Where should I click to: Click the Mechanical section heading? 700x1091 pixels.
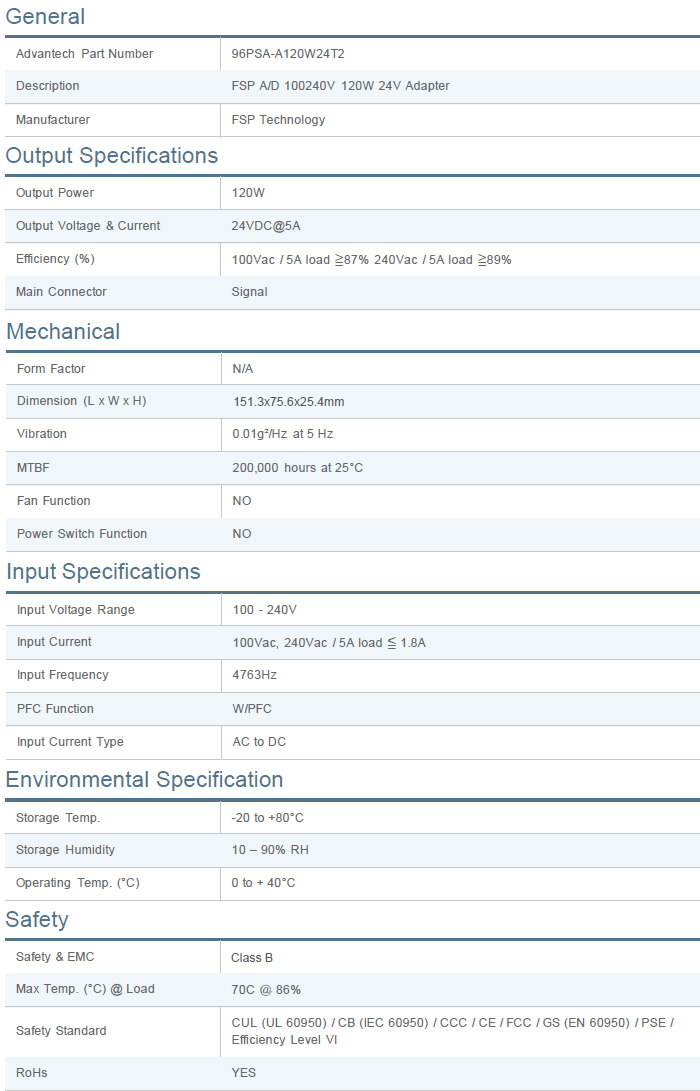(x=63, y=332)
